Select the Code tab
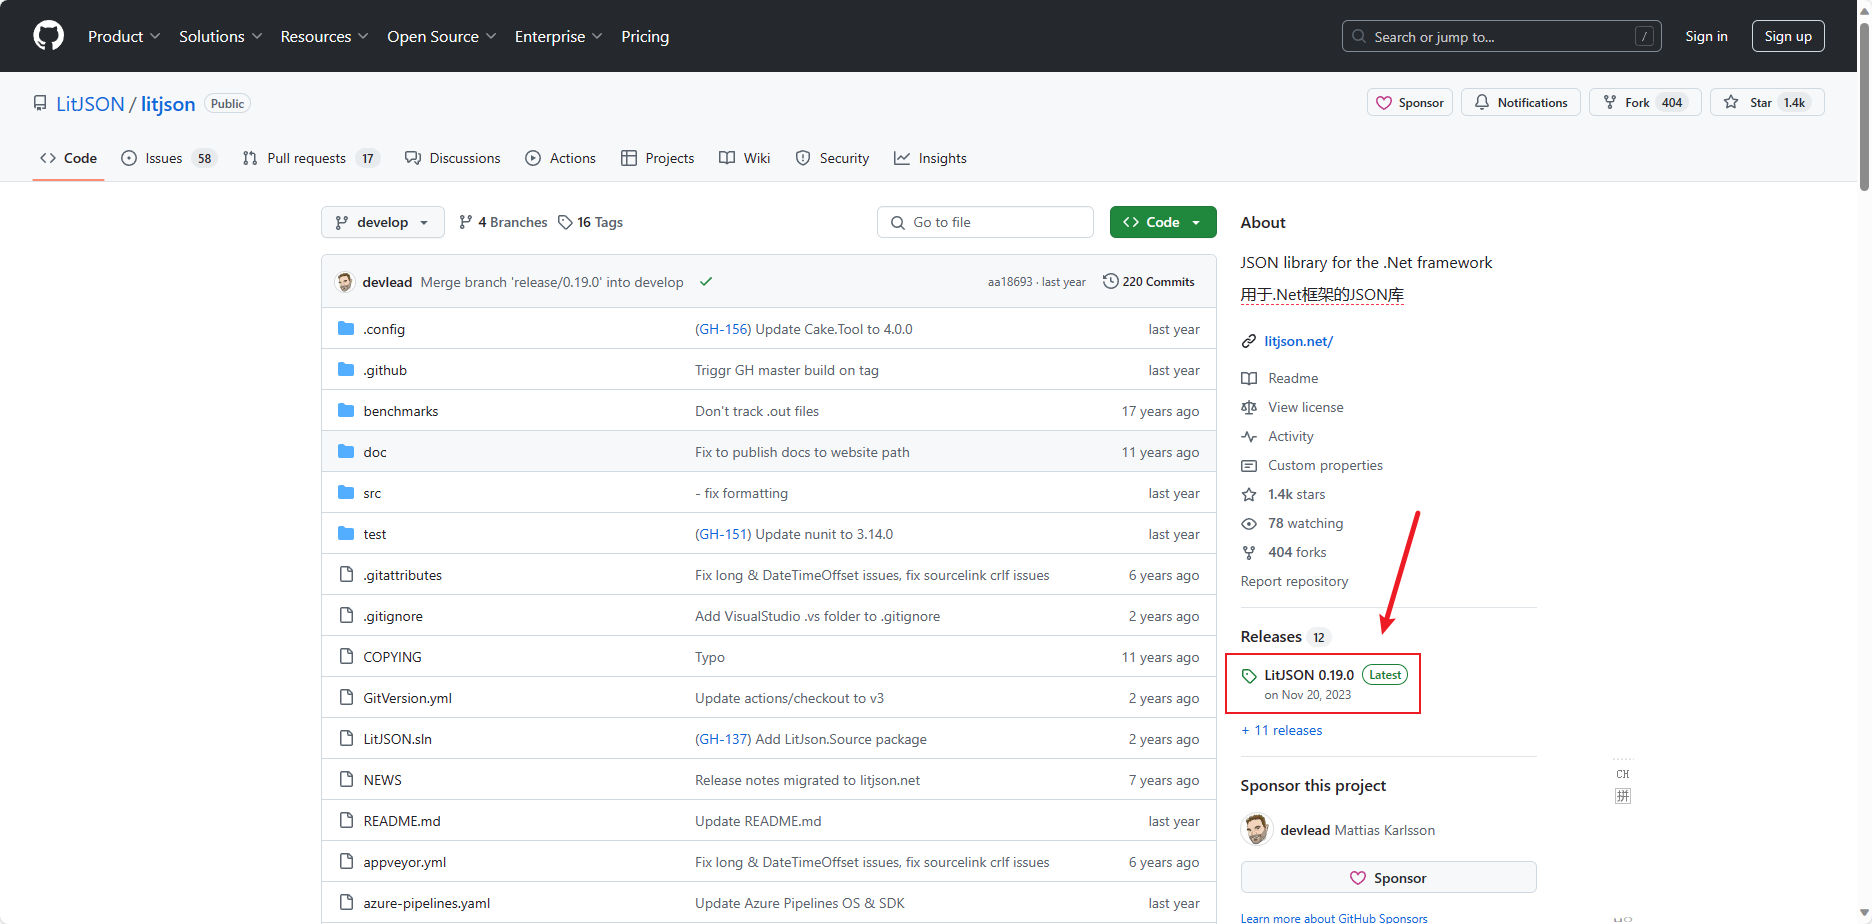 click(68, 158)
